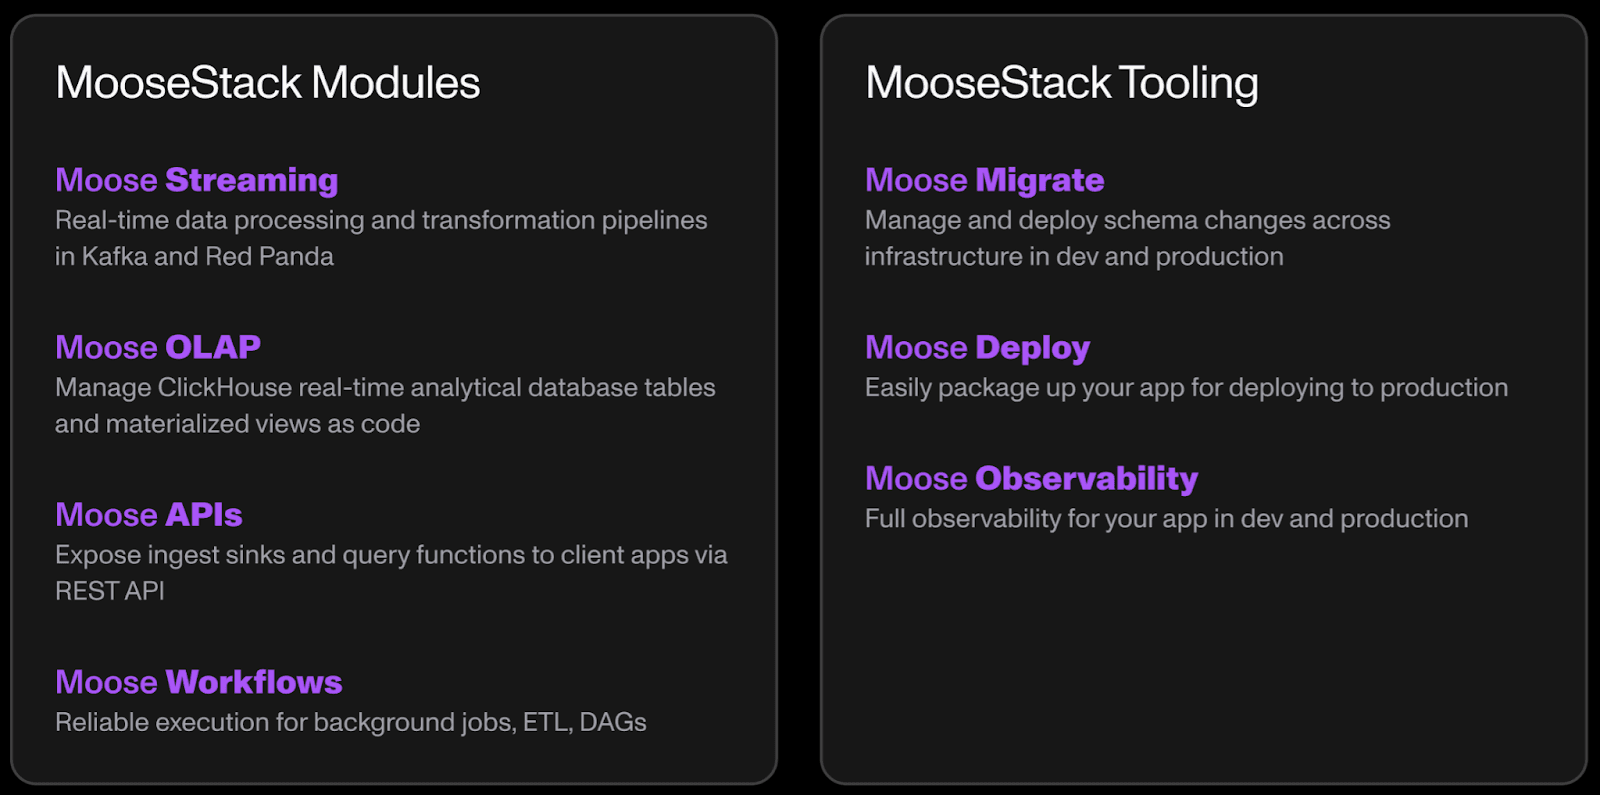Select the Moose APIs title

pyautogui.click(x=148, y=514)
